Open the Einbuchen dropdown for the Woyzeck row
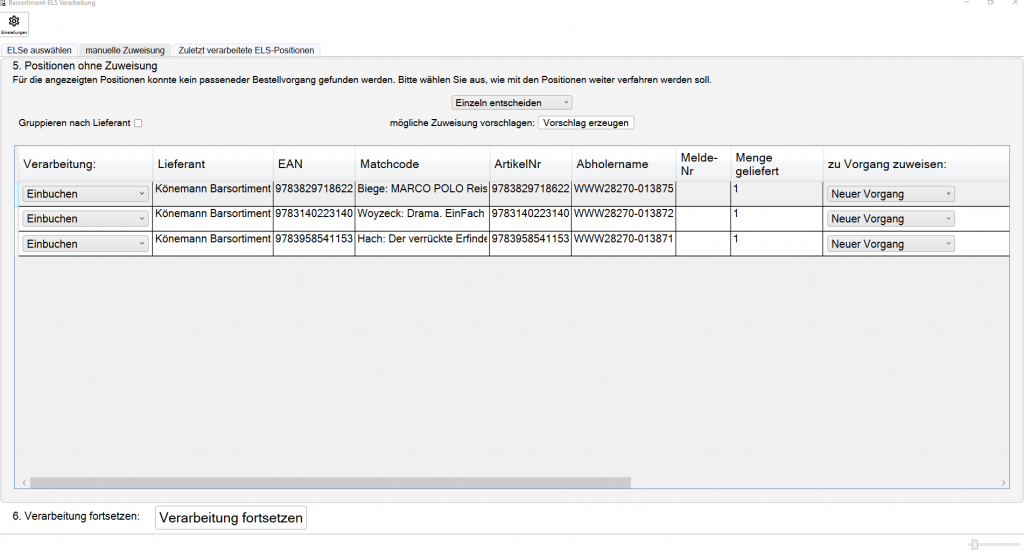The image size is (1024, 551). 85,219
